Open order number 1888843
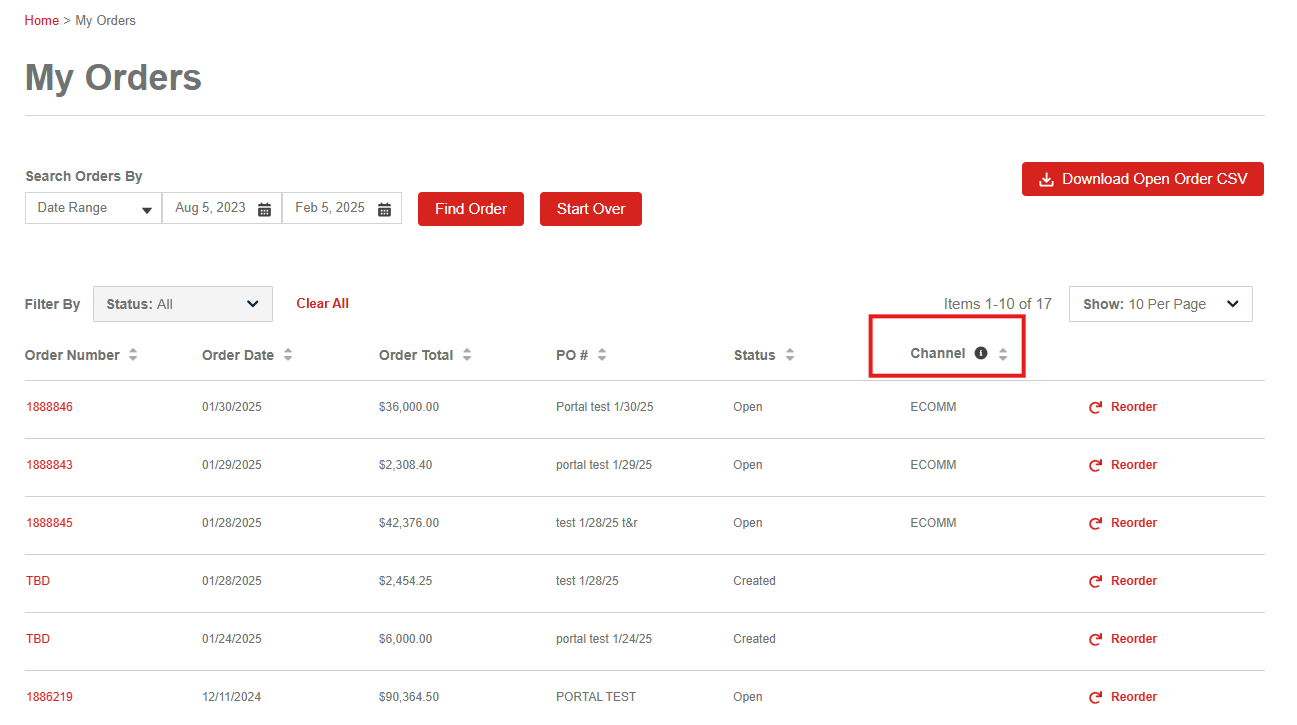The height and width of the screenshot is (725, 1297). [x=50, y=465]
